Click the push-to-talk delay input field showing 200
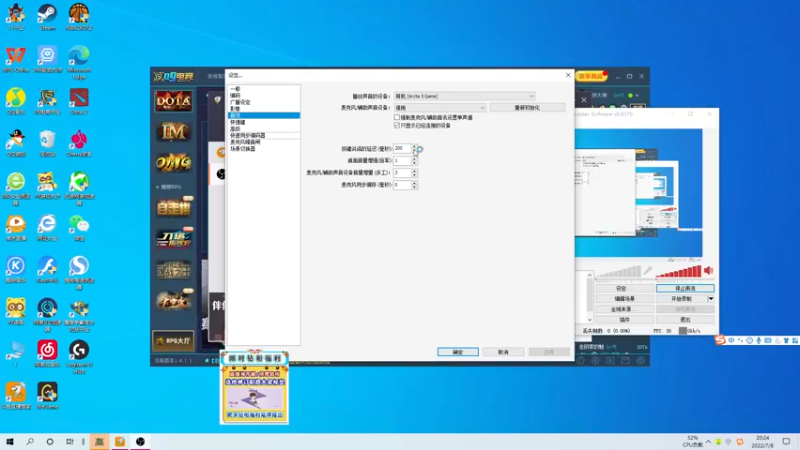Image resolution: width=800 pixels, height=450 pixels. click(x=403, y=148)
